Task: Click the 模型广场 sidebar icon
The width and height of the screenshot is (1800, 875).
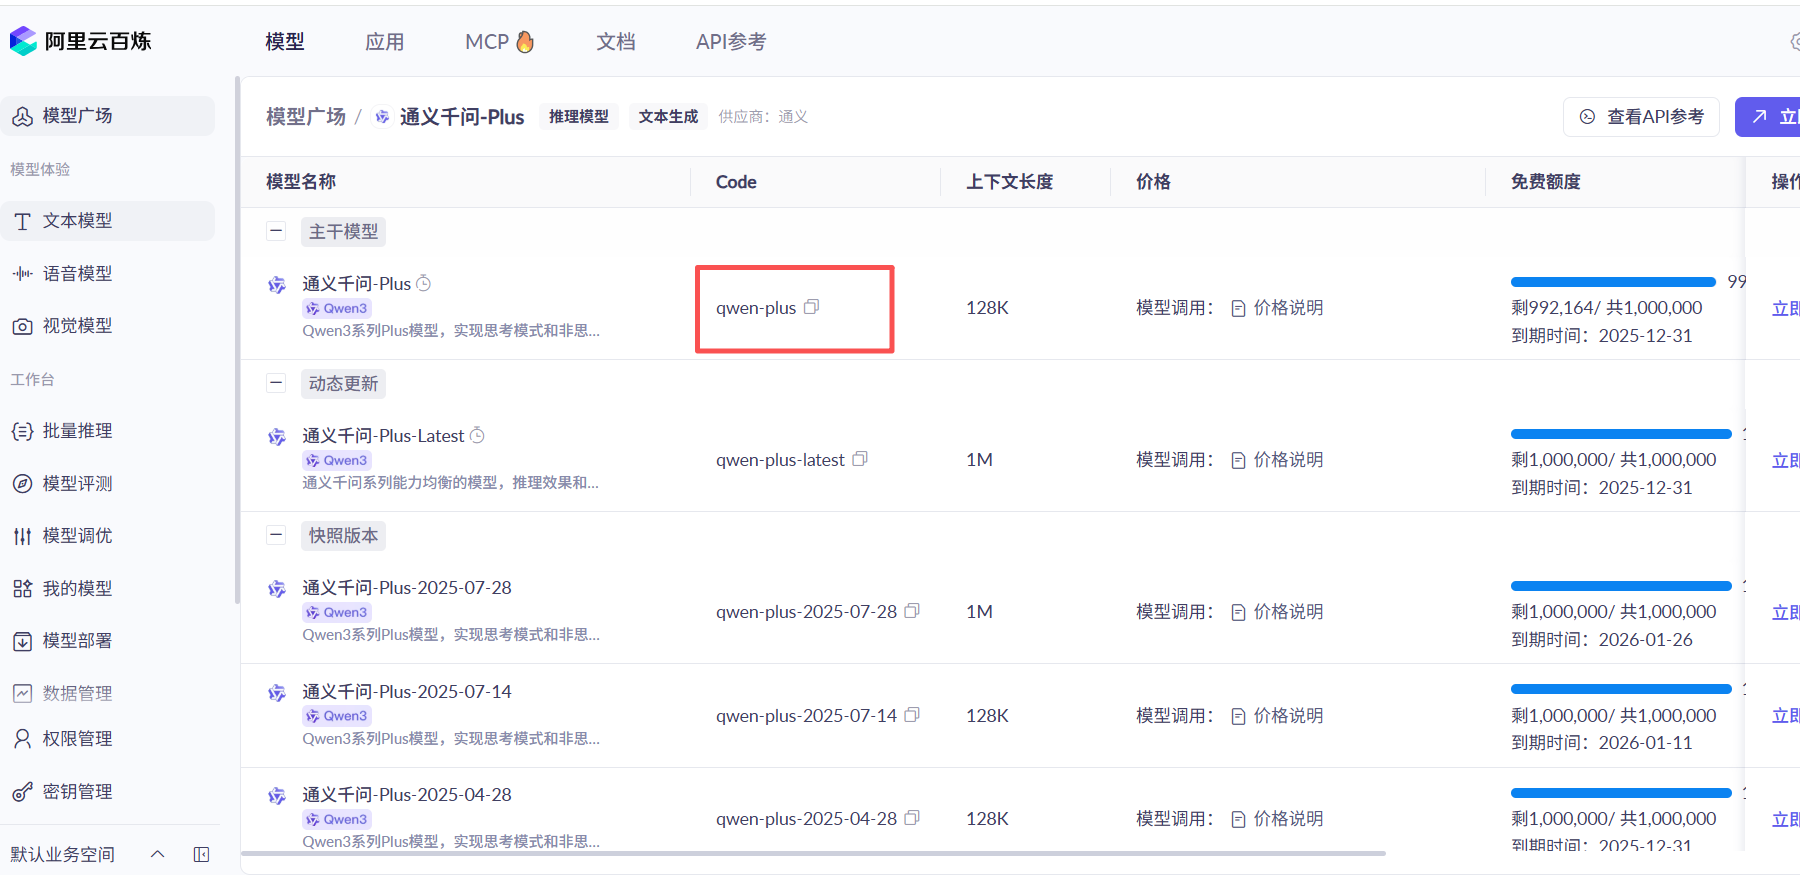Action: 22,116
